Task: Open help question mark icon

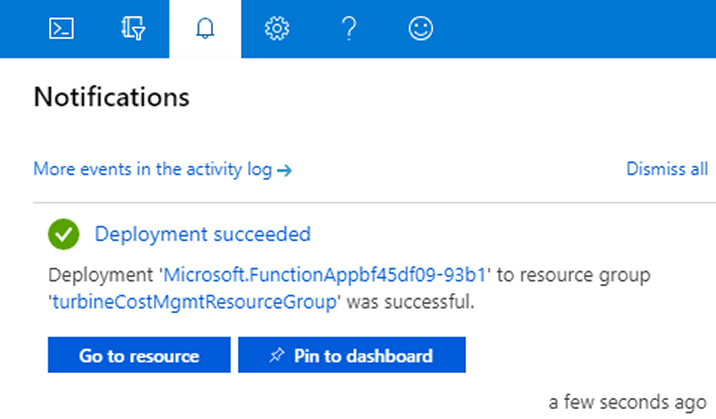Action: point(349,28)
